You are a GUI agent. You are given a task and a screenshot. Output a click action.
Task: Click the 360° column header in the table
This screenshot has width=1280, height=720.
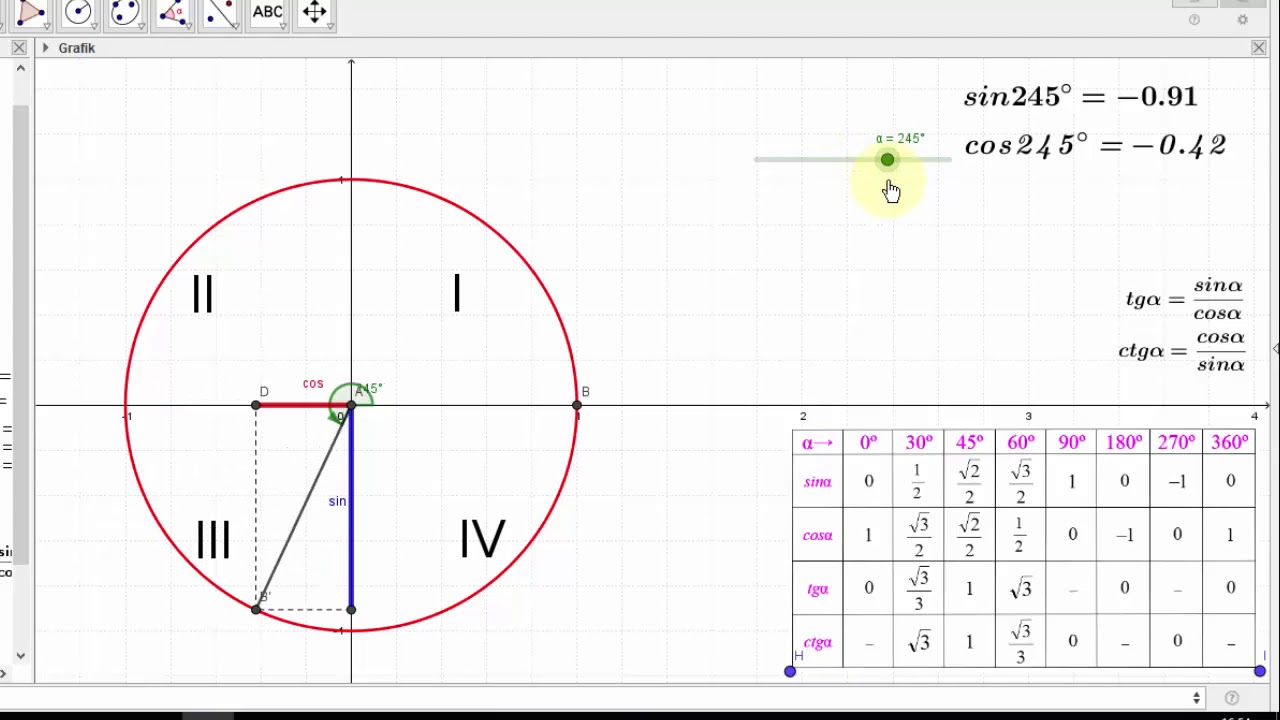coord(1230,442)
